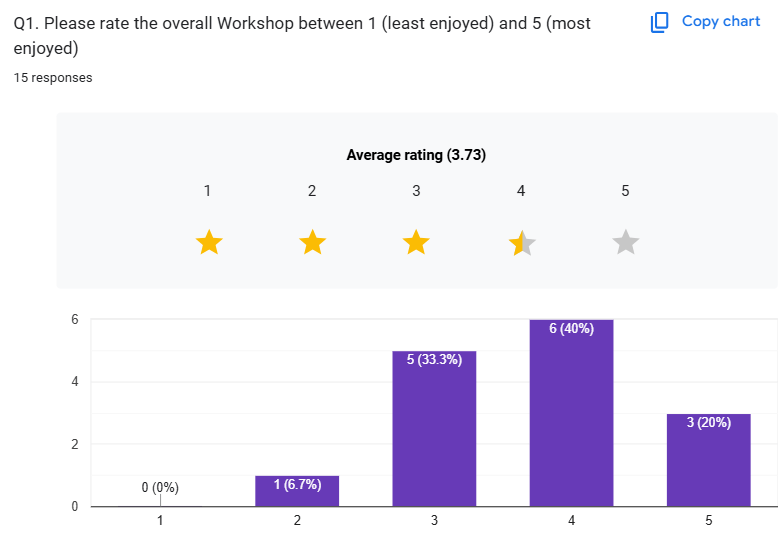The image size is (784, 550).
Task: Click the third gold star
Action: point(416,242)
